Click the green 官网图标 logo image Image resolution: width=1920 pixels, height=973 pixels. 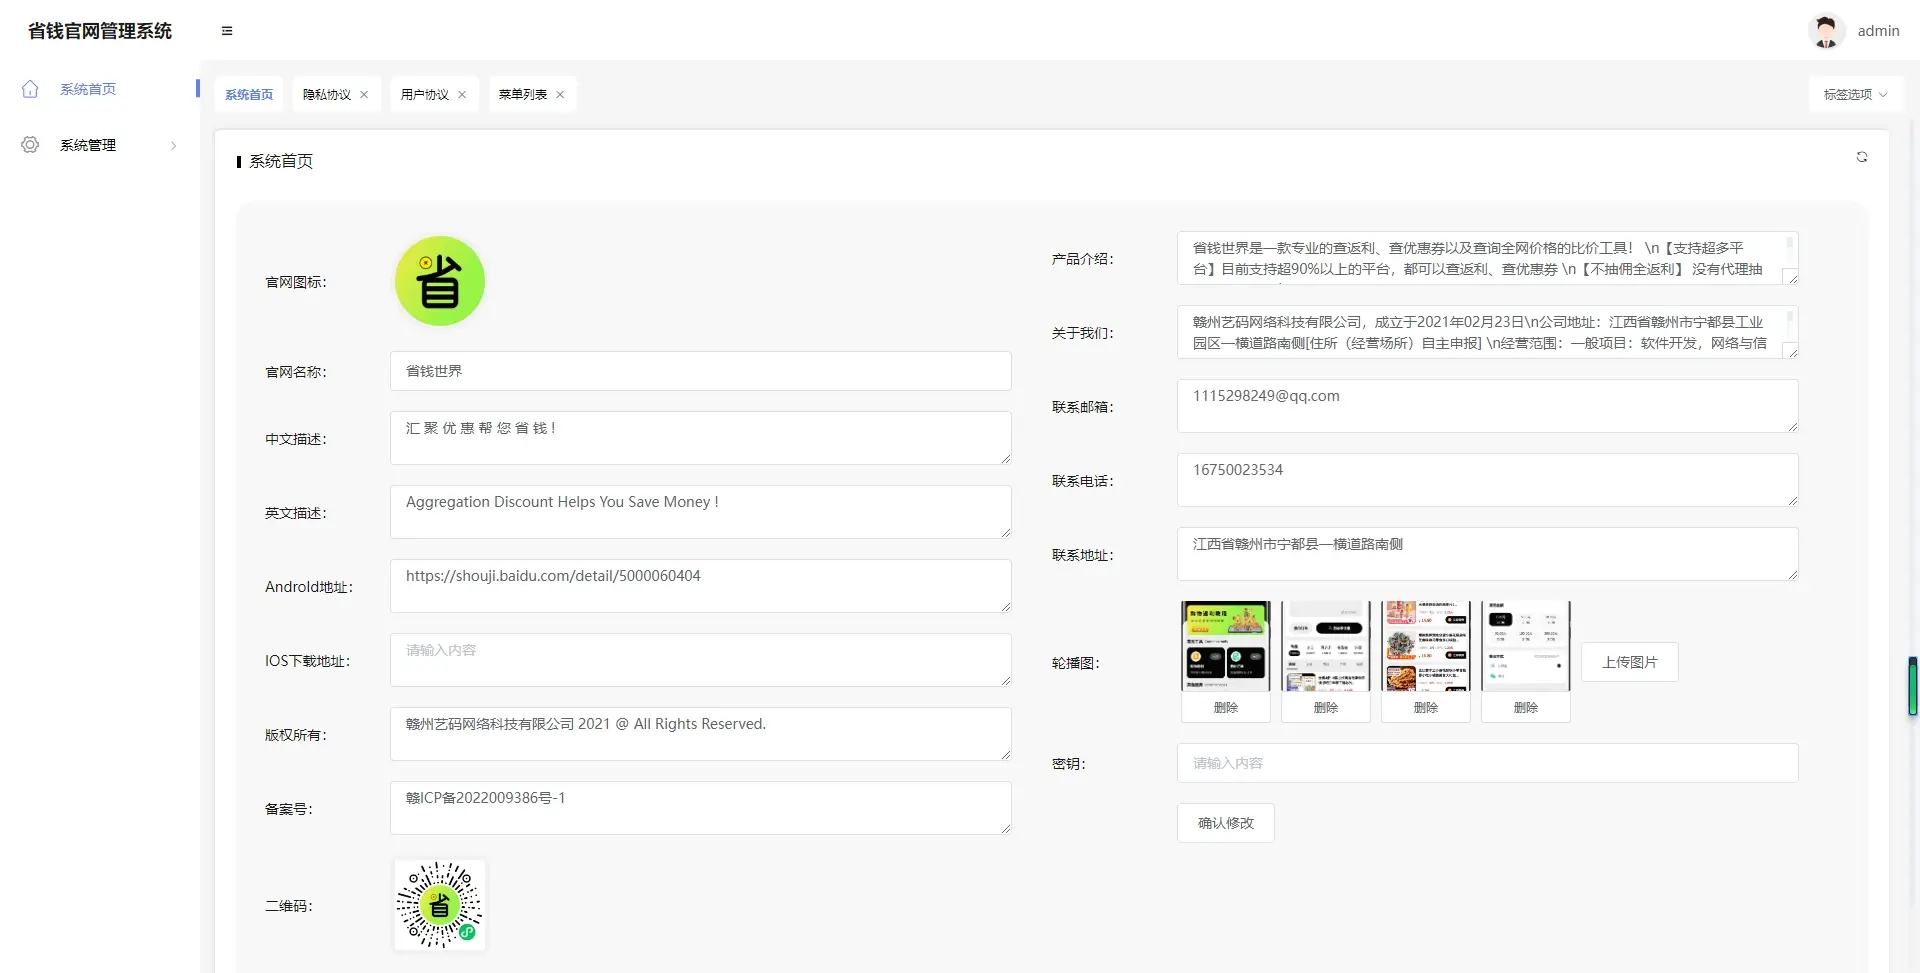point(440,281)
